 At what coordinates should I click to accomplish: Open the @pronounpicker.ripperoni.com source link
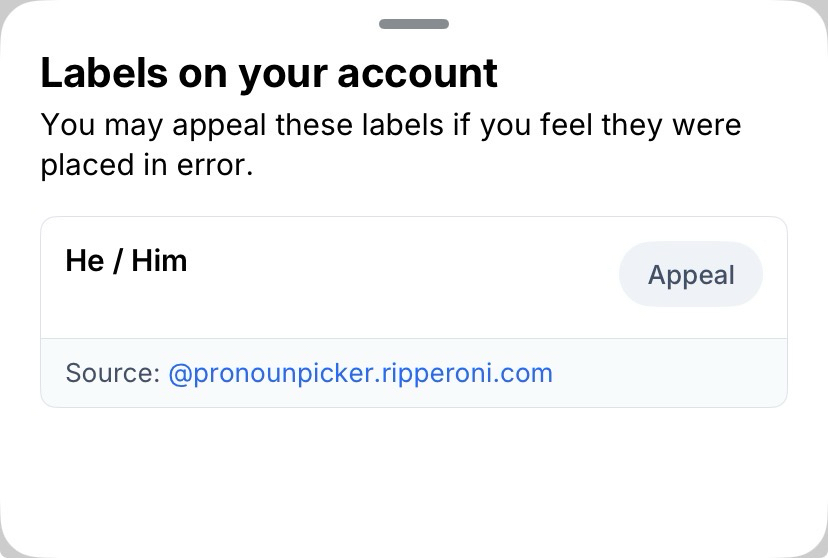360,374
